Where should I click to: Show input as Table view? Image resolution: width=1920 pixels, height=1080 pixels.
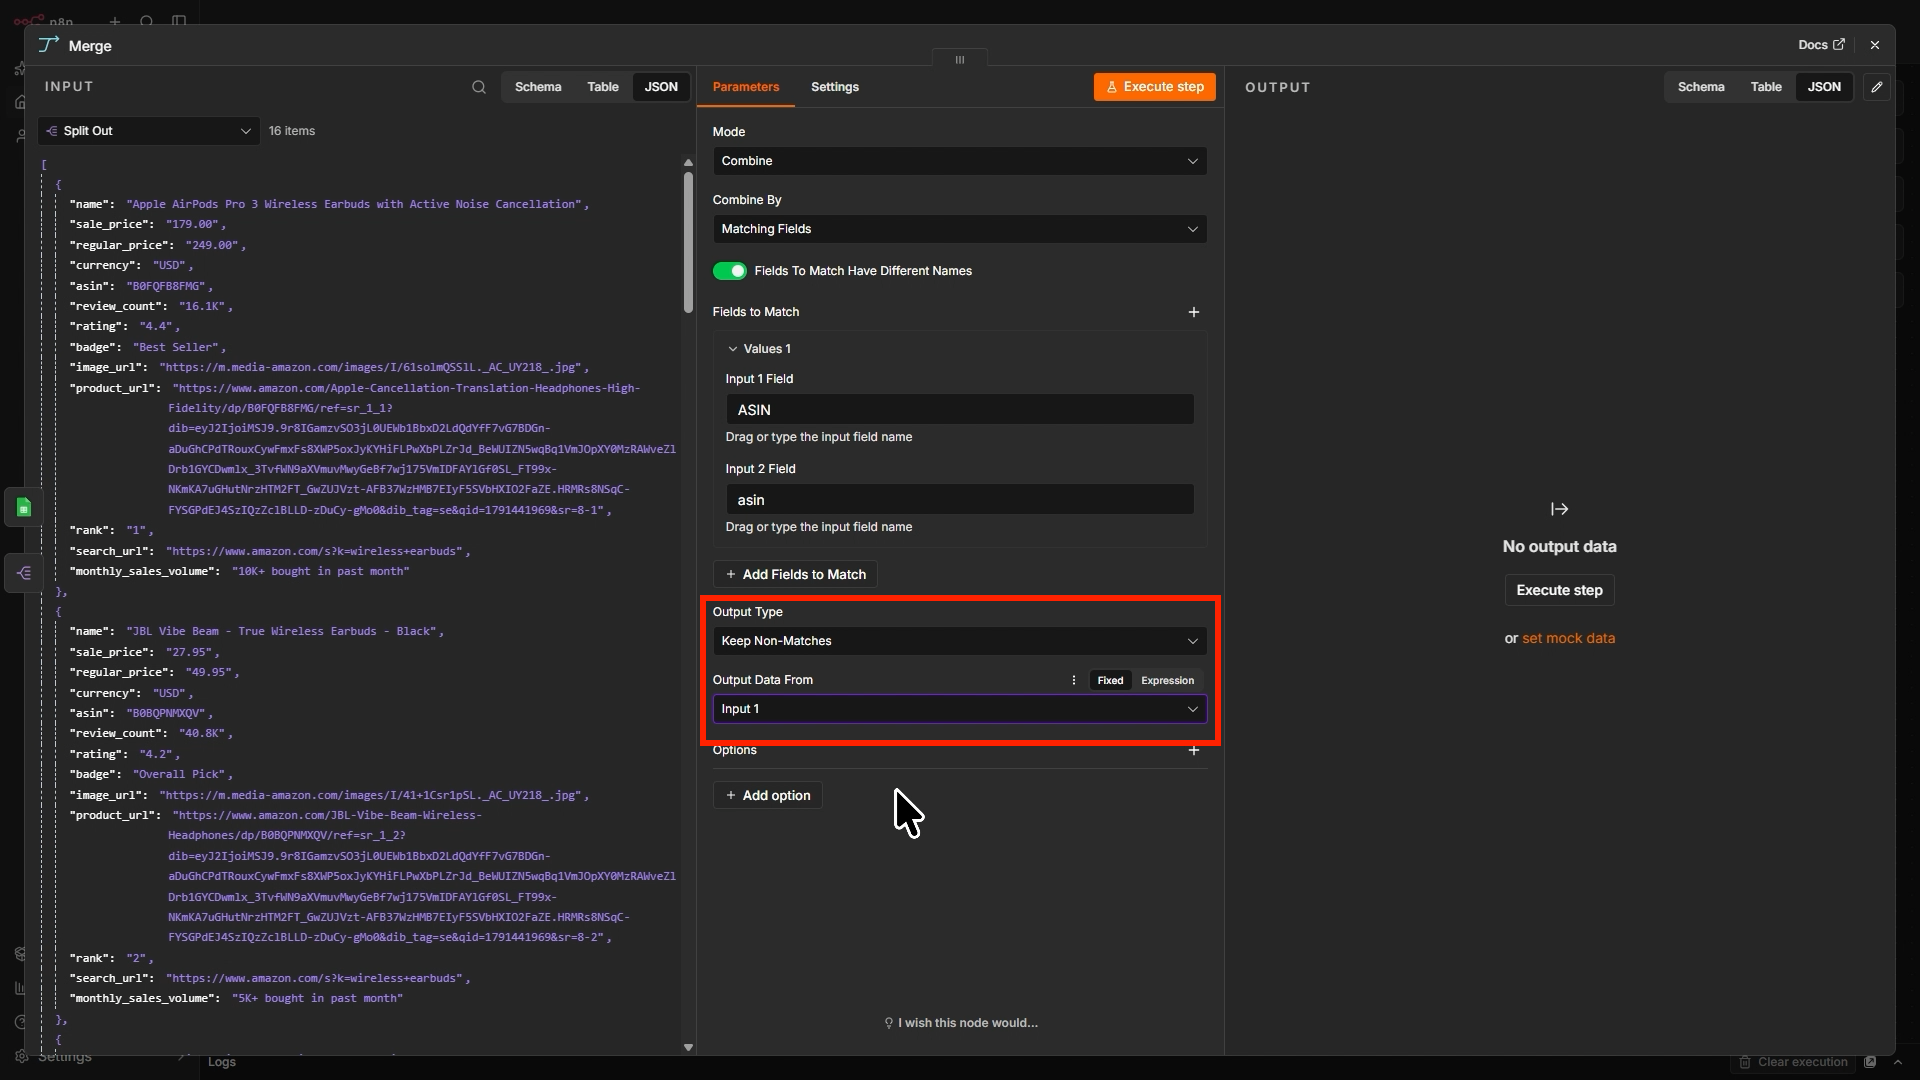602,87
